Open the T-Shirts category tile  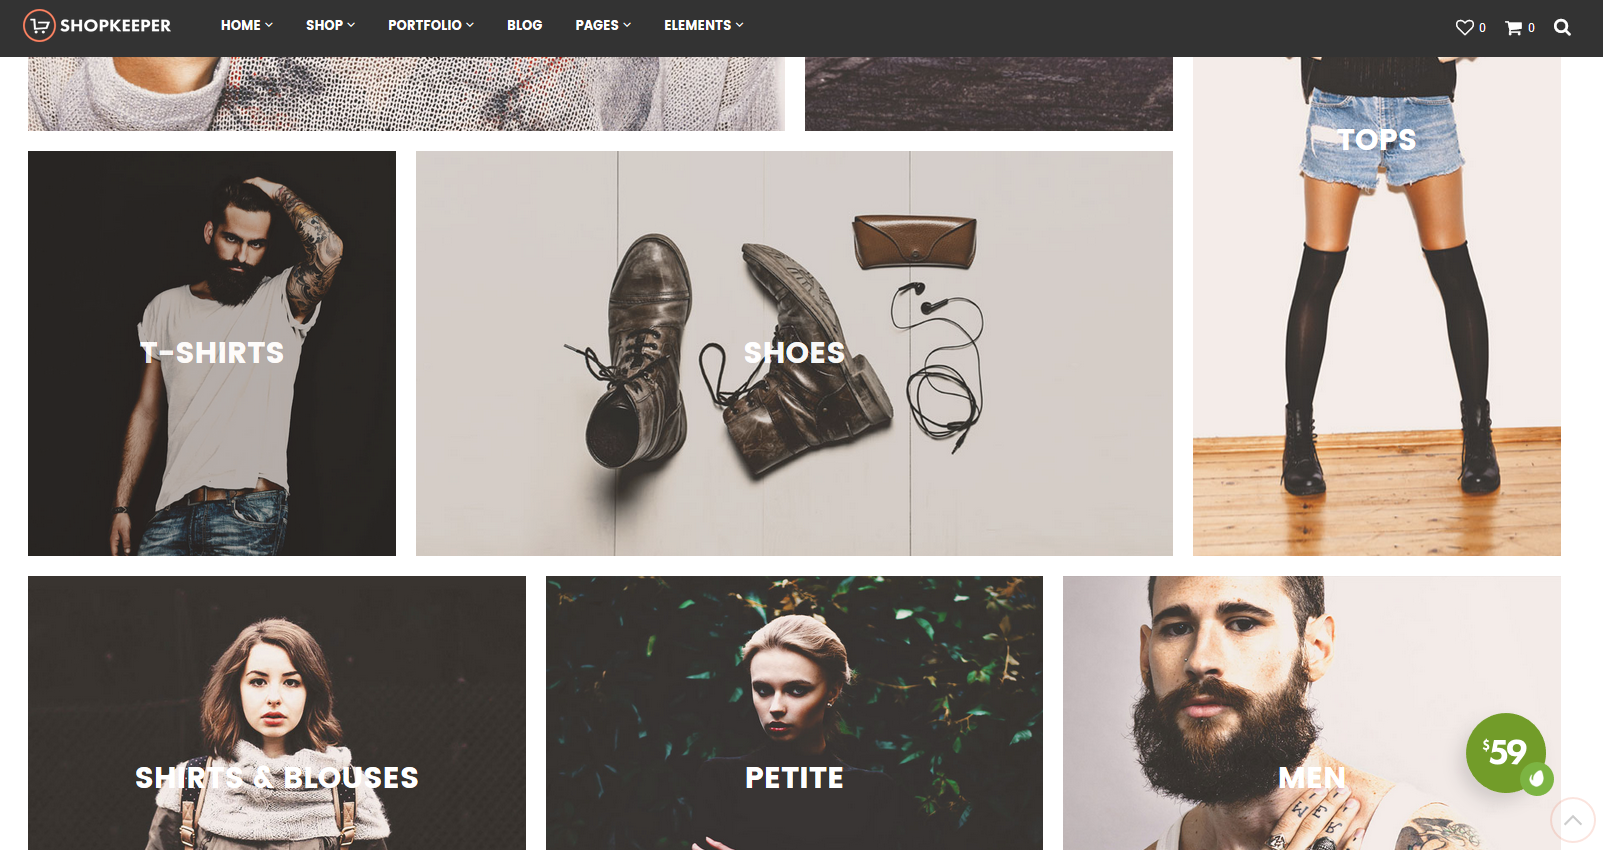click(x=212, y=353)
